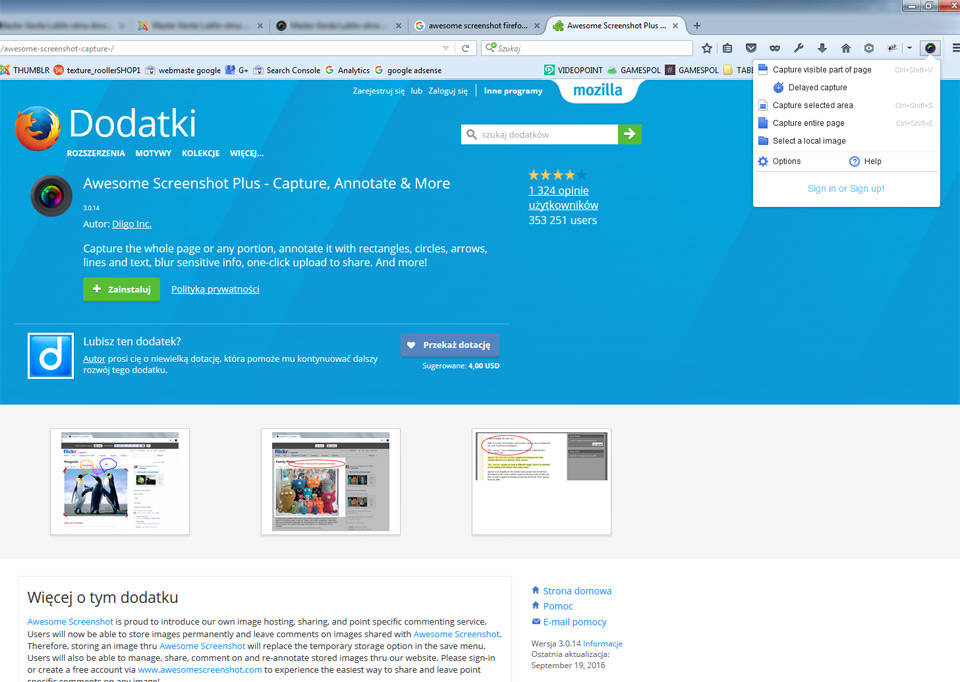Screen dimensions: 960x682
Task: Reload the page with refresh icon
Action: pyautogui.click(x=465, y=48)
